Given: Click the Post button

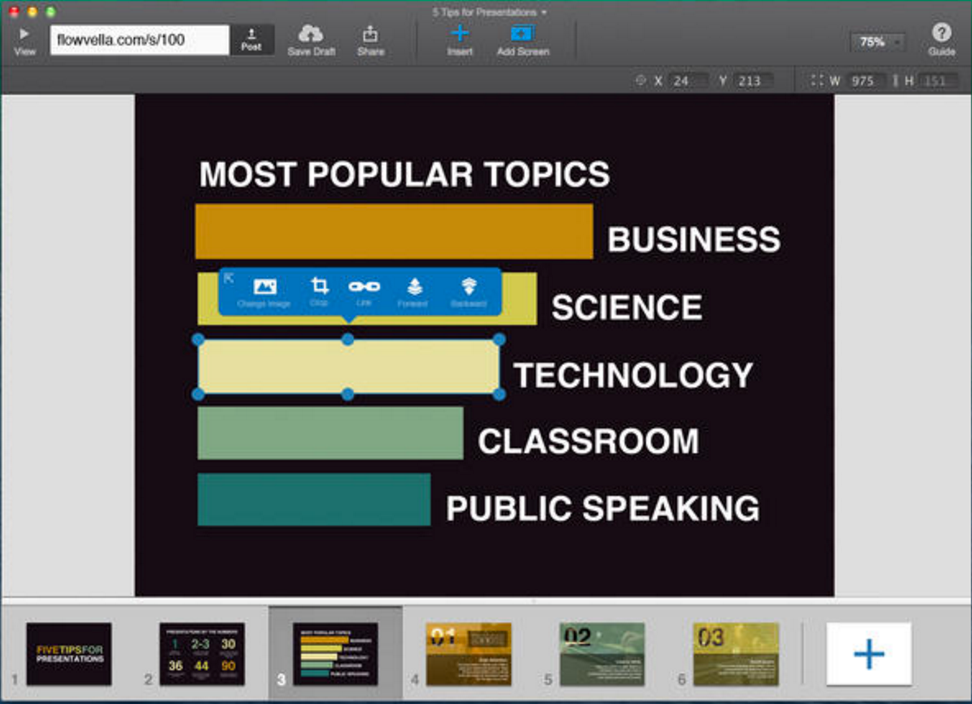Looking at the screenshot, I should [251, 41].
